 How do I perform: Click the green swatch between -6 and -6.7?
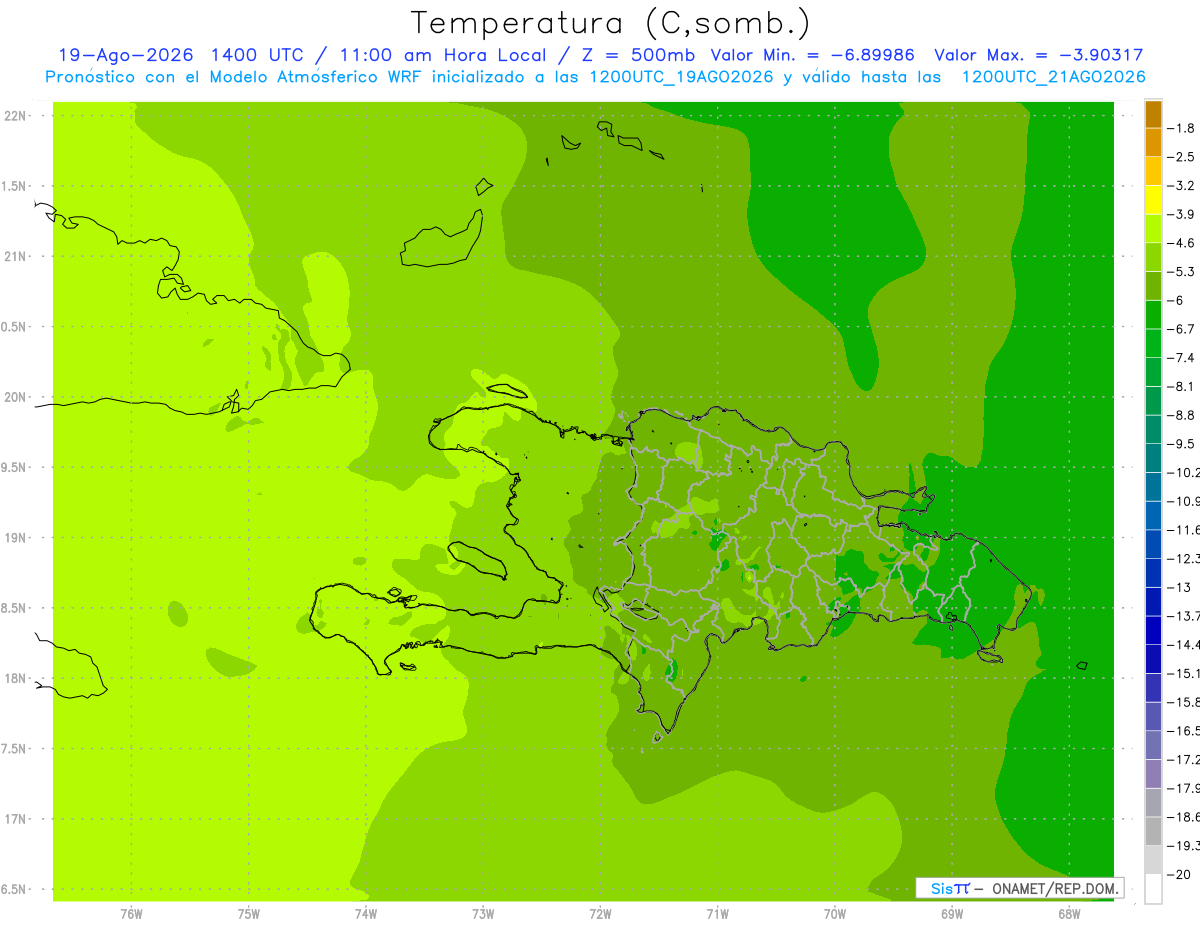coord(1153,315)
